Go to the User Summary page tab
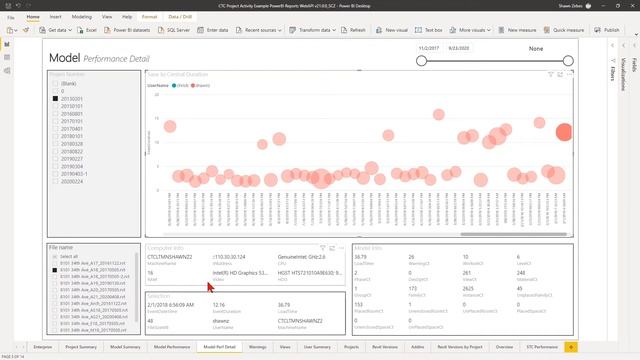This screenshot has height=360, width=640. [317, 347]
